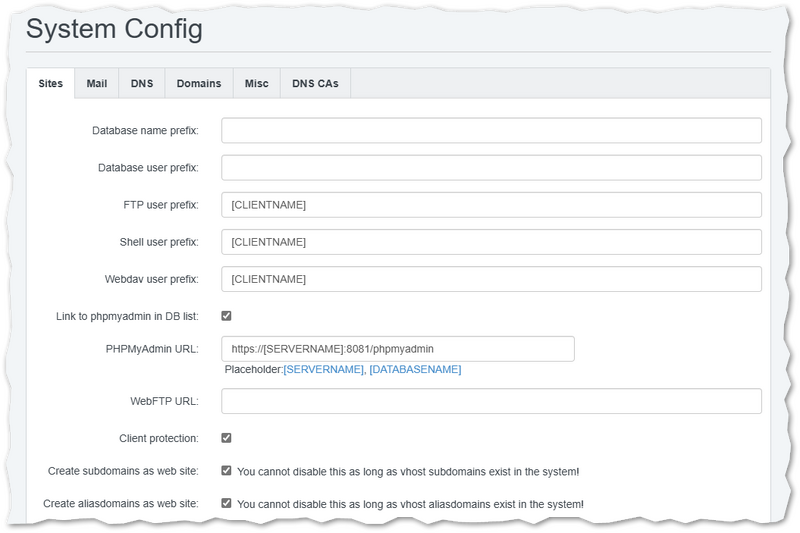Focus the Database user prefix field

[491, 168]
